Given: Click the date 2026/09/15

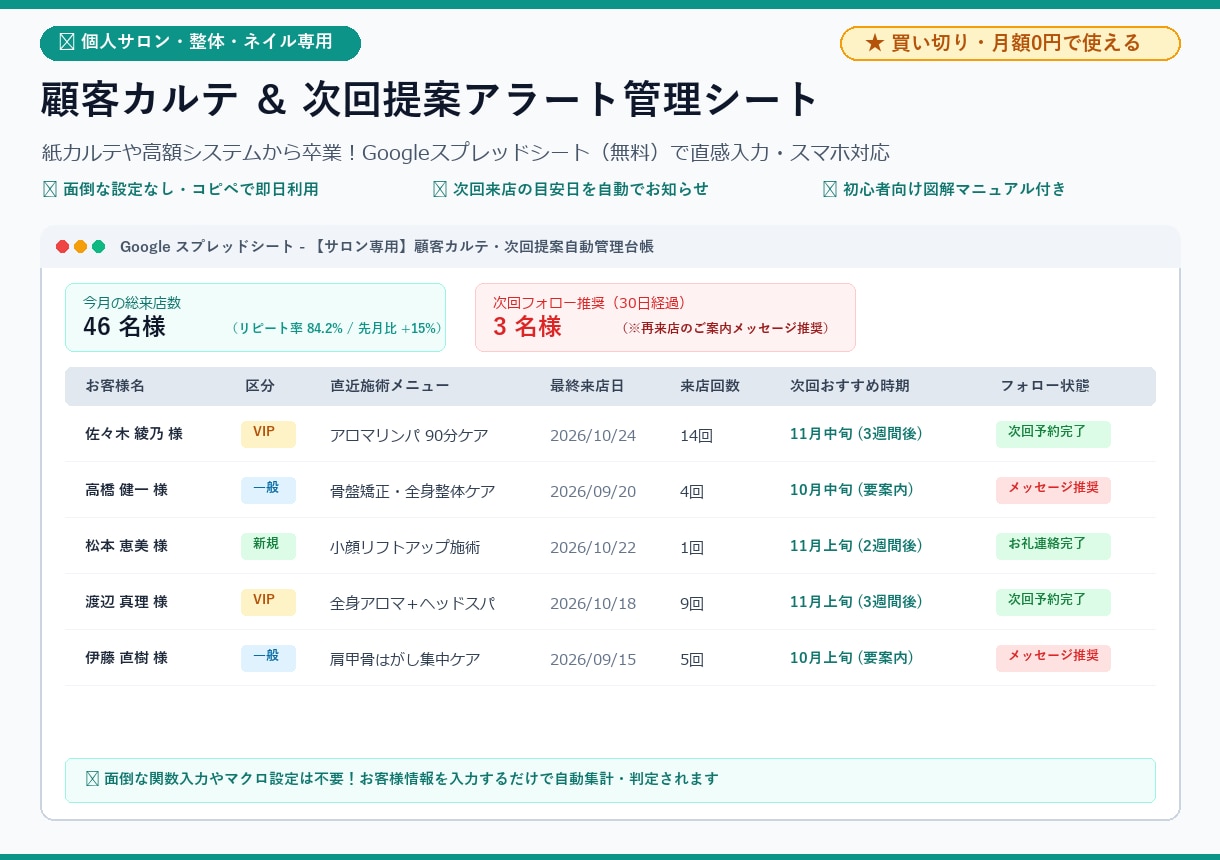Looking at the screenshot, I should pos(593,660).
